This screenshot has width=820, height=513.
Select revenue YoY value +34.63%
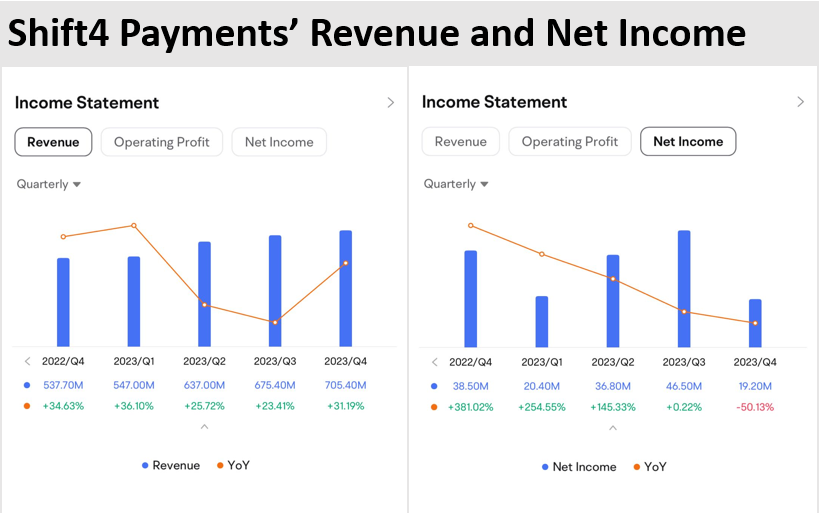point(63,406)
